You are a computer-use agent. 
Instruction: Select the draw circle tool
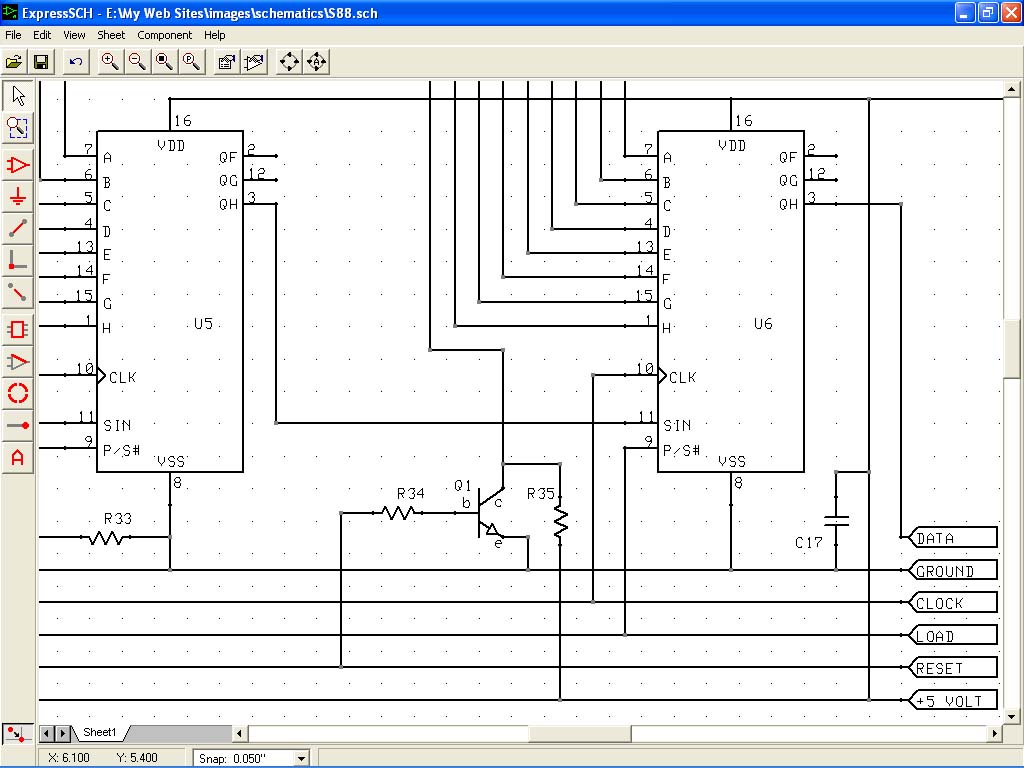click(x=18, y=393)
